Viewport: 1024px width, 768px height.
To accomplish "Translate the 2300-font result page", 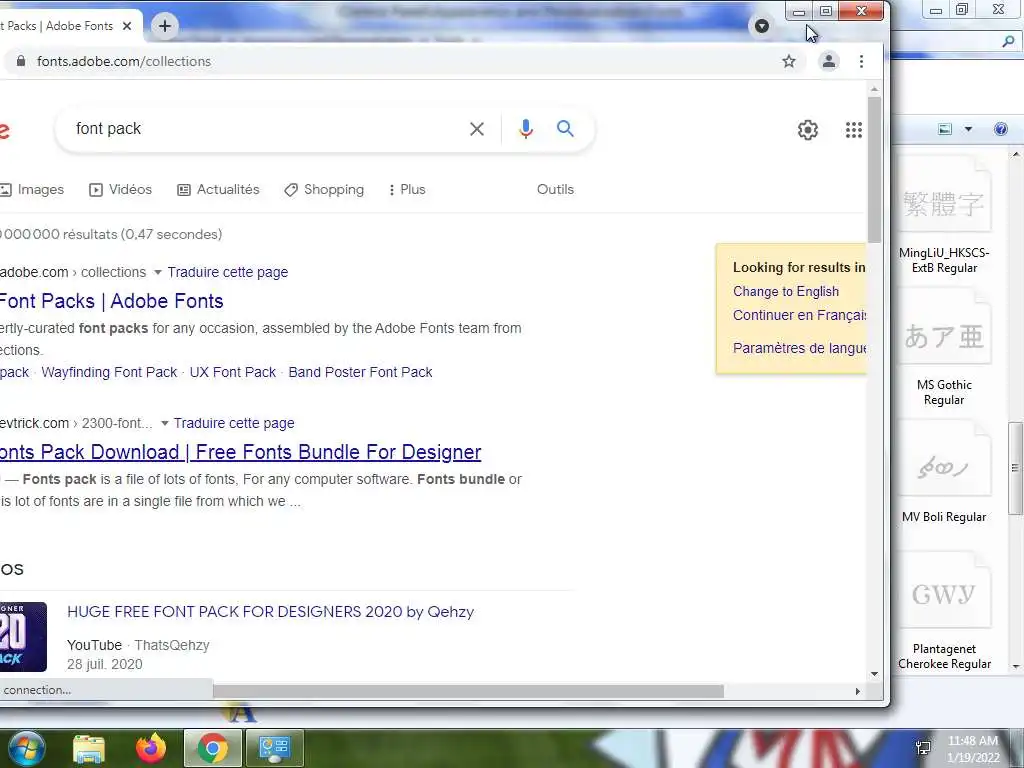I will pyautogui.click(x=234, y=423).
